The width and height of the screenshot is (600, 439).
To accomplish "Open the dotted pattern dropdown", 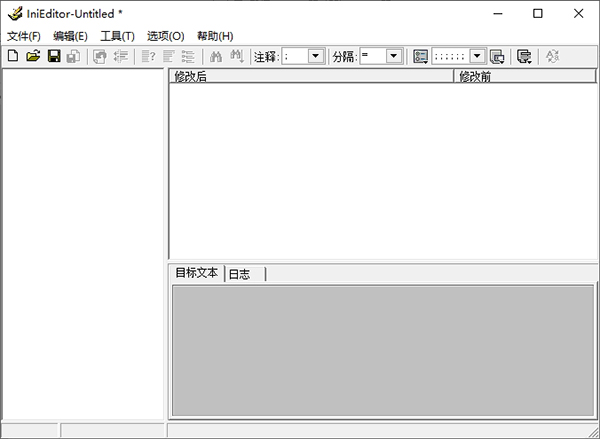I will click(x=477, y=57).
